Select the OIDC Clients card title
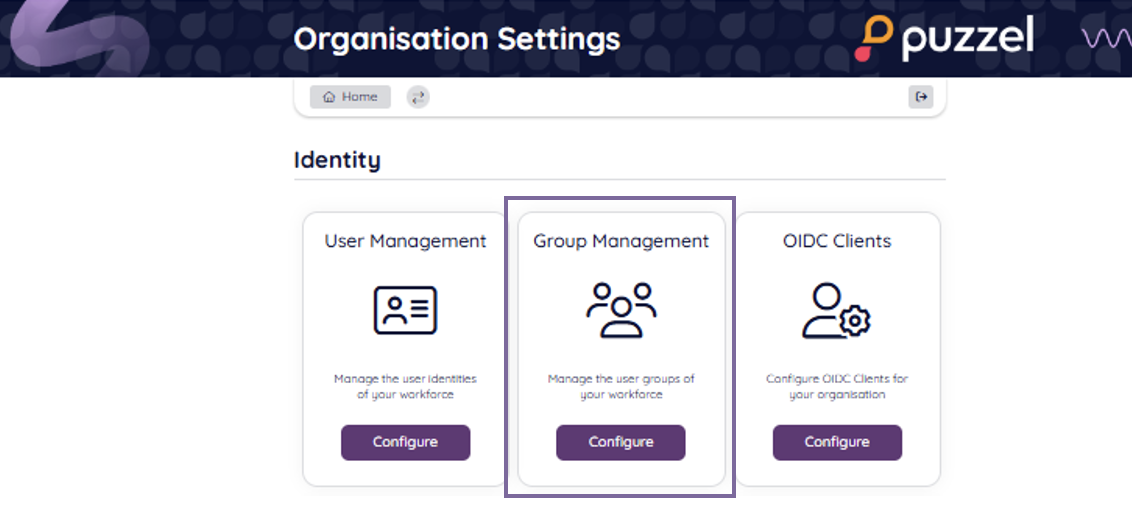This screenshot has width=1132, height=526. (x=837, y=241)
